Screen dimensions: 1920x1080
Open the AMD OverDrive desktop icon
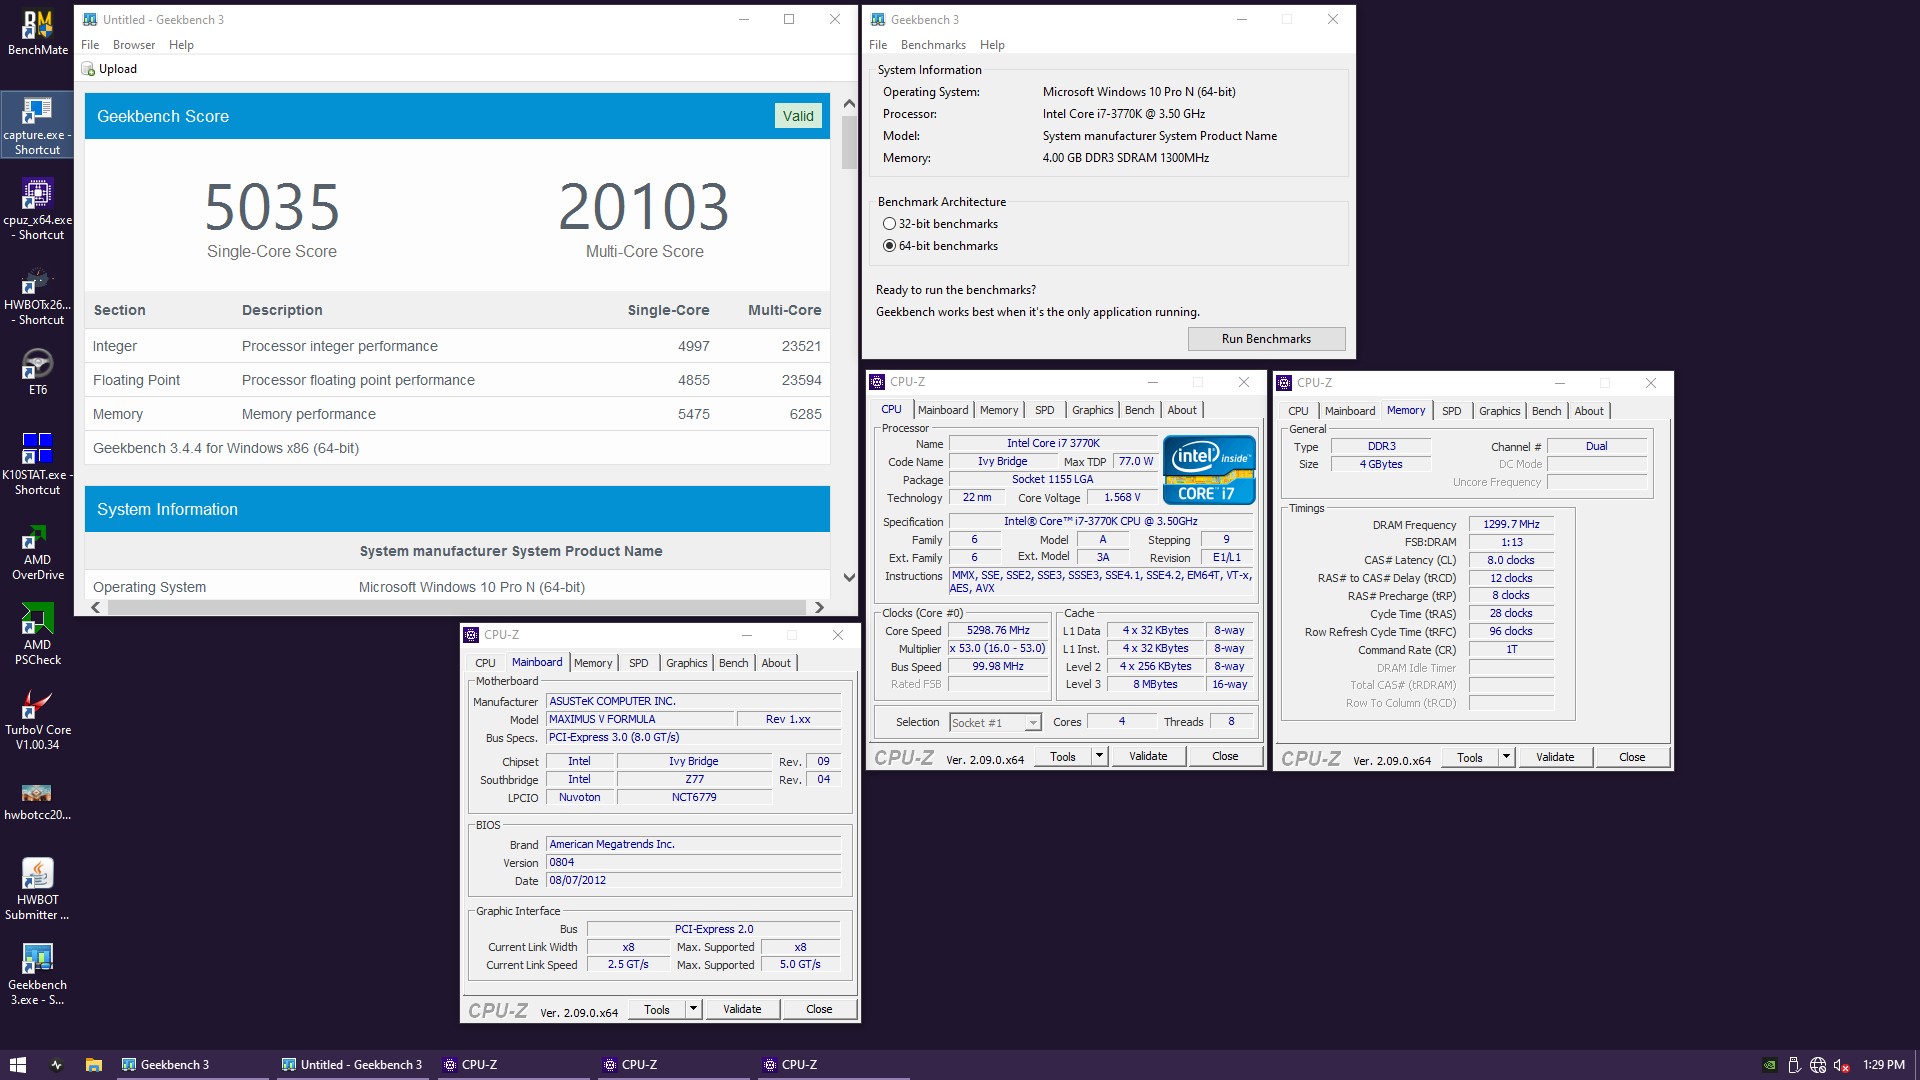[38, 551]
